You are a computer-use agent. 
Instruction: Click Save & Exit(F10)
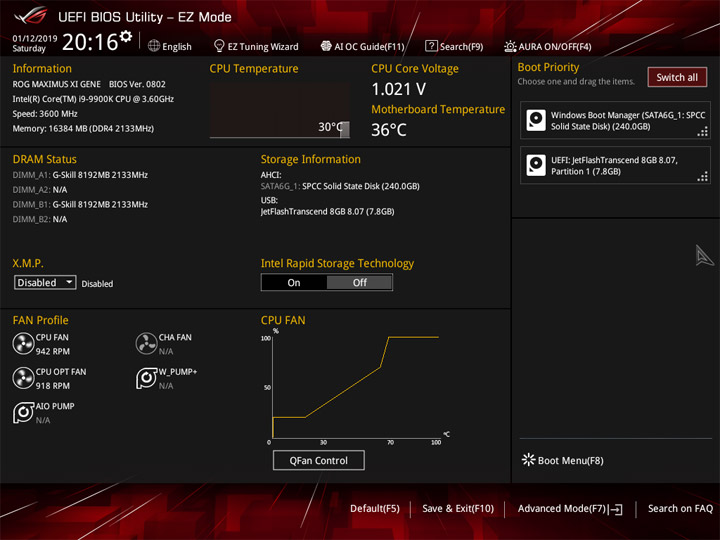pyautogui.click(x=458, y=508)
